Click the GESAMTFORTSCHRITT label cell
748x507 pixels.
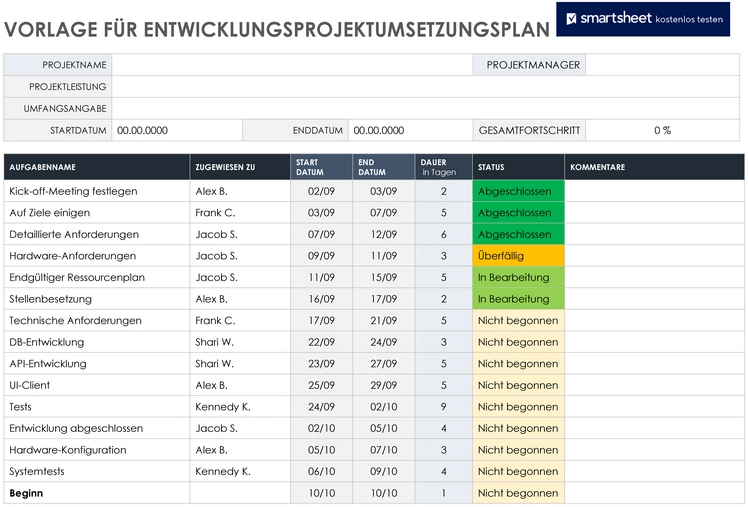click(530, 130)
